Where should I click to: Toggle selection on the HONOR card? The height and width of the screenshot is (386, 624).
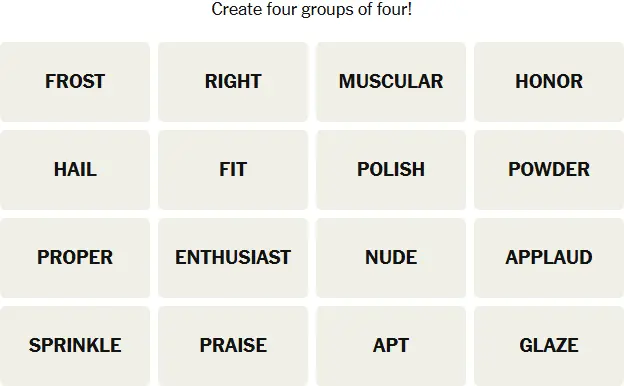coord(549,82)
